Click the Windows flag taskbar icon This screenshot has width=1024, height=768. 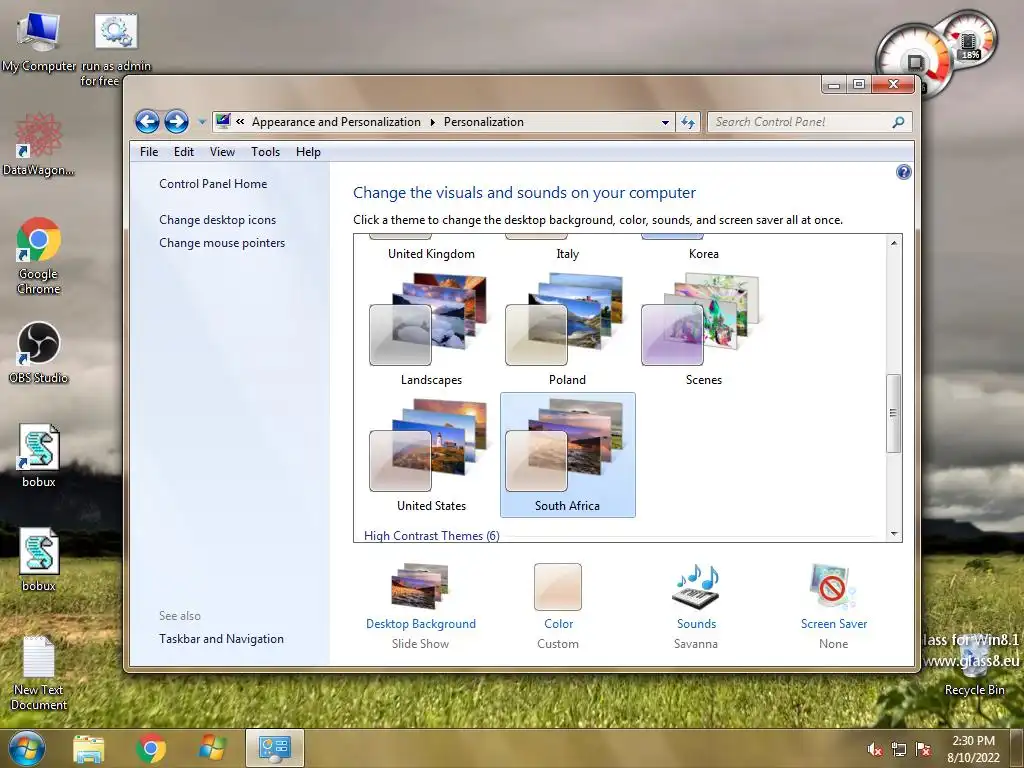coord(212,748)
